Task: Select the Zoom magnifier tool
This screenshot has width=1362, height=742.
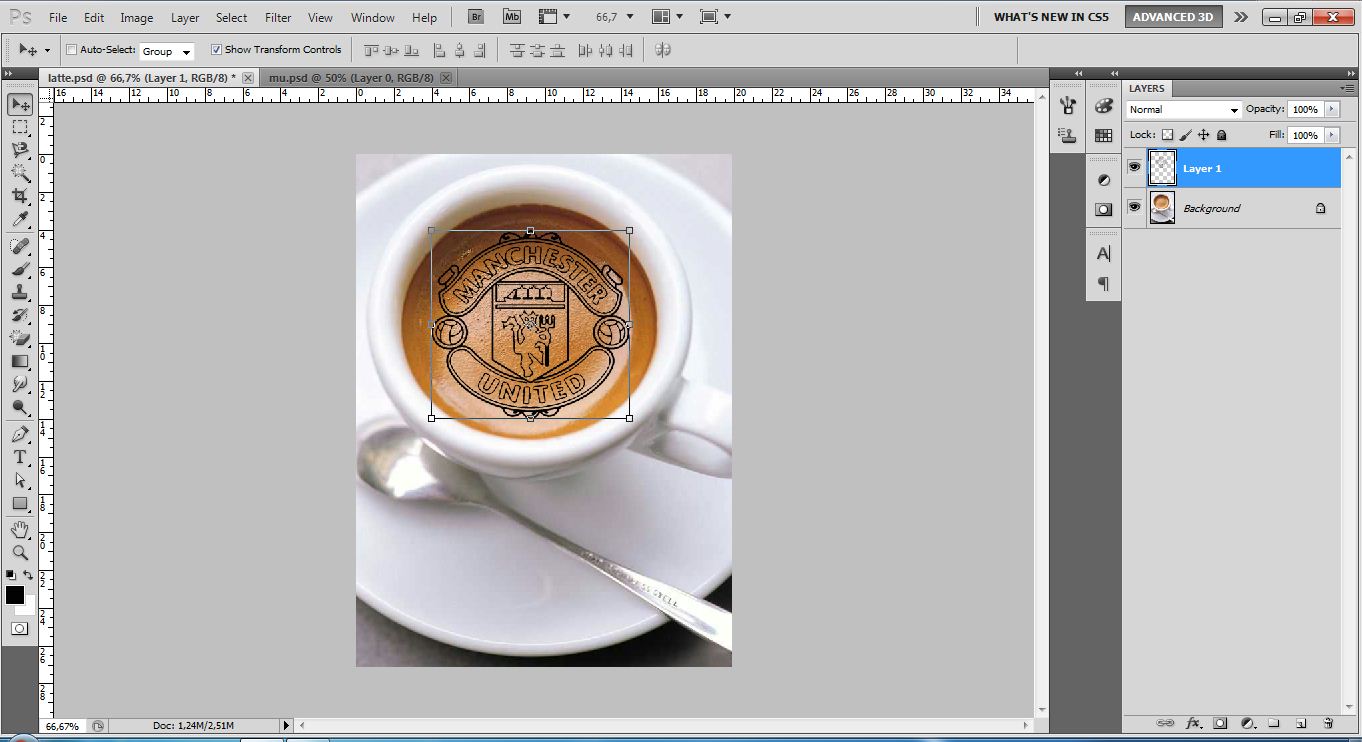Action: (20, 552)
